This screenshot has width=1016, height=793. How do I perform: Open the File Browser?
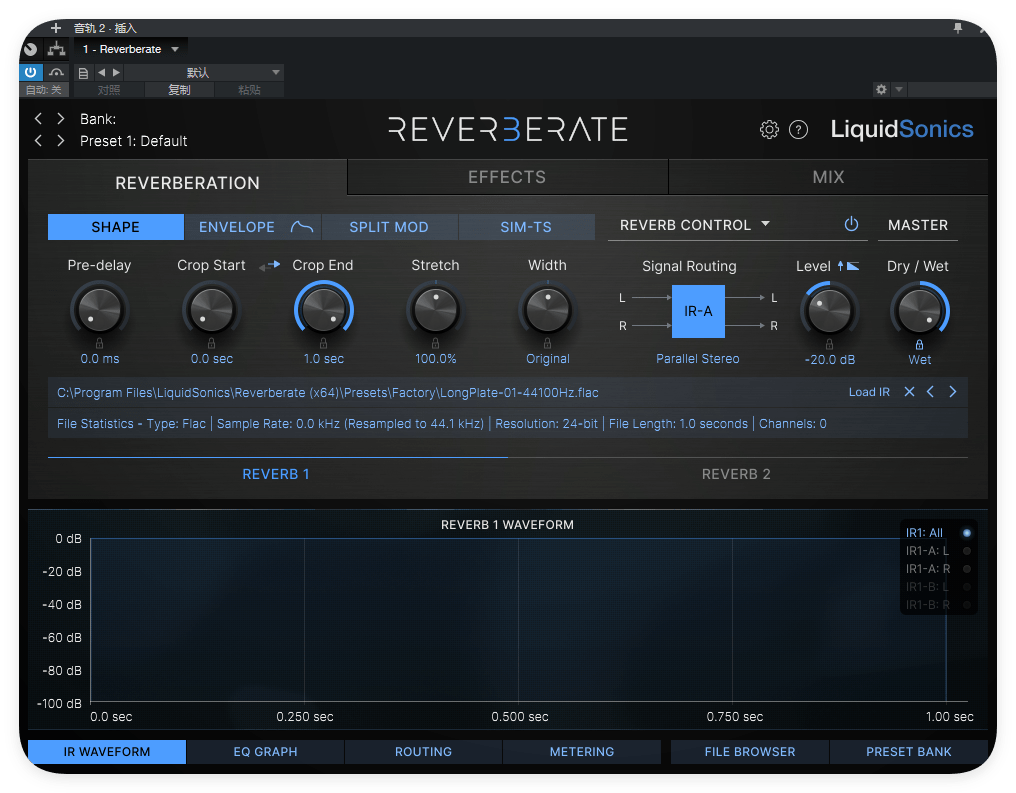tap(750, 752)
